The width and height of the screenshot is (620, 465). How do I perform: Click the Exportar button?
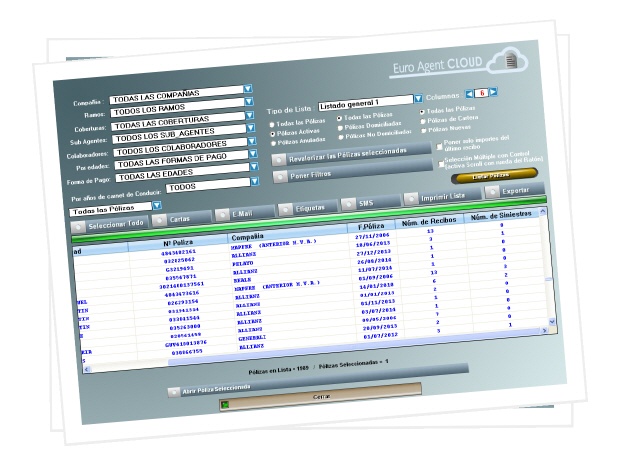[515, 191]
